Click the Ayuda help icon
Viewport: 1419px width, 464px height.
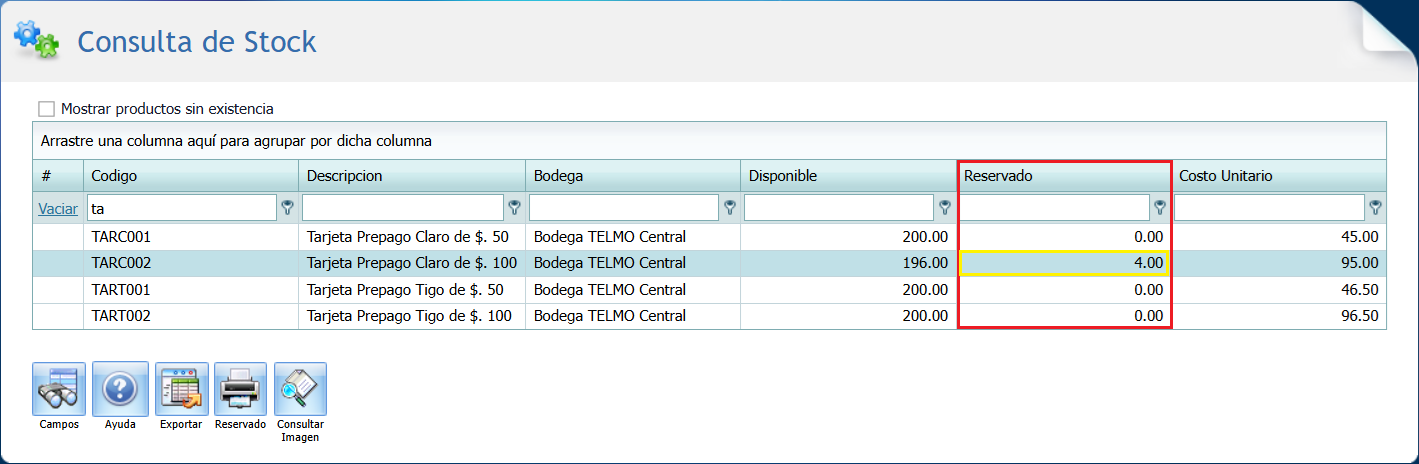120,388
